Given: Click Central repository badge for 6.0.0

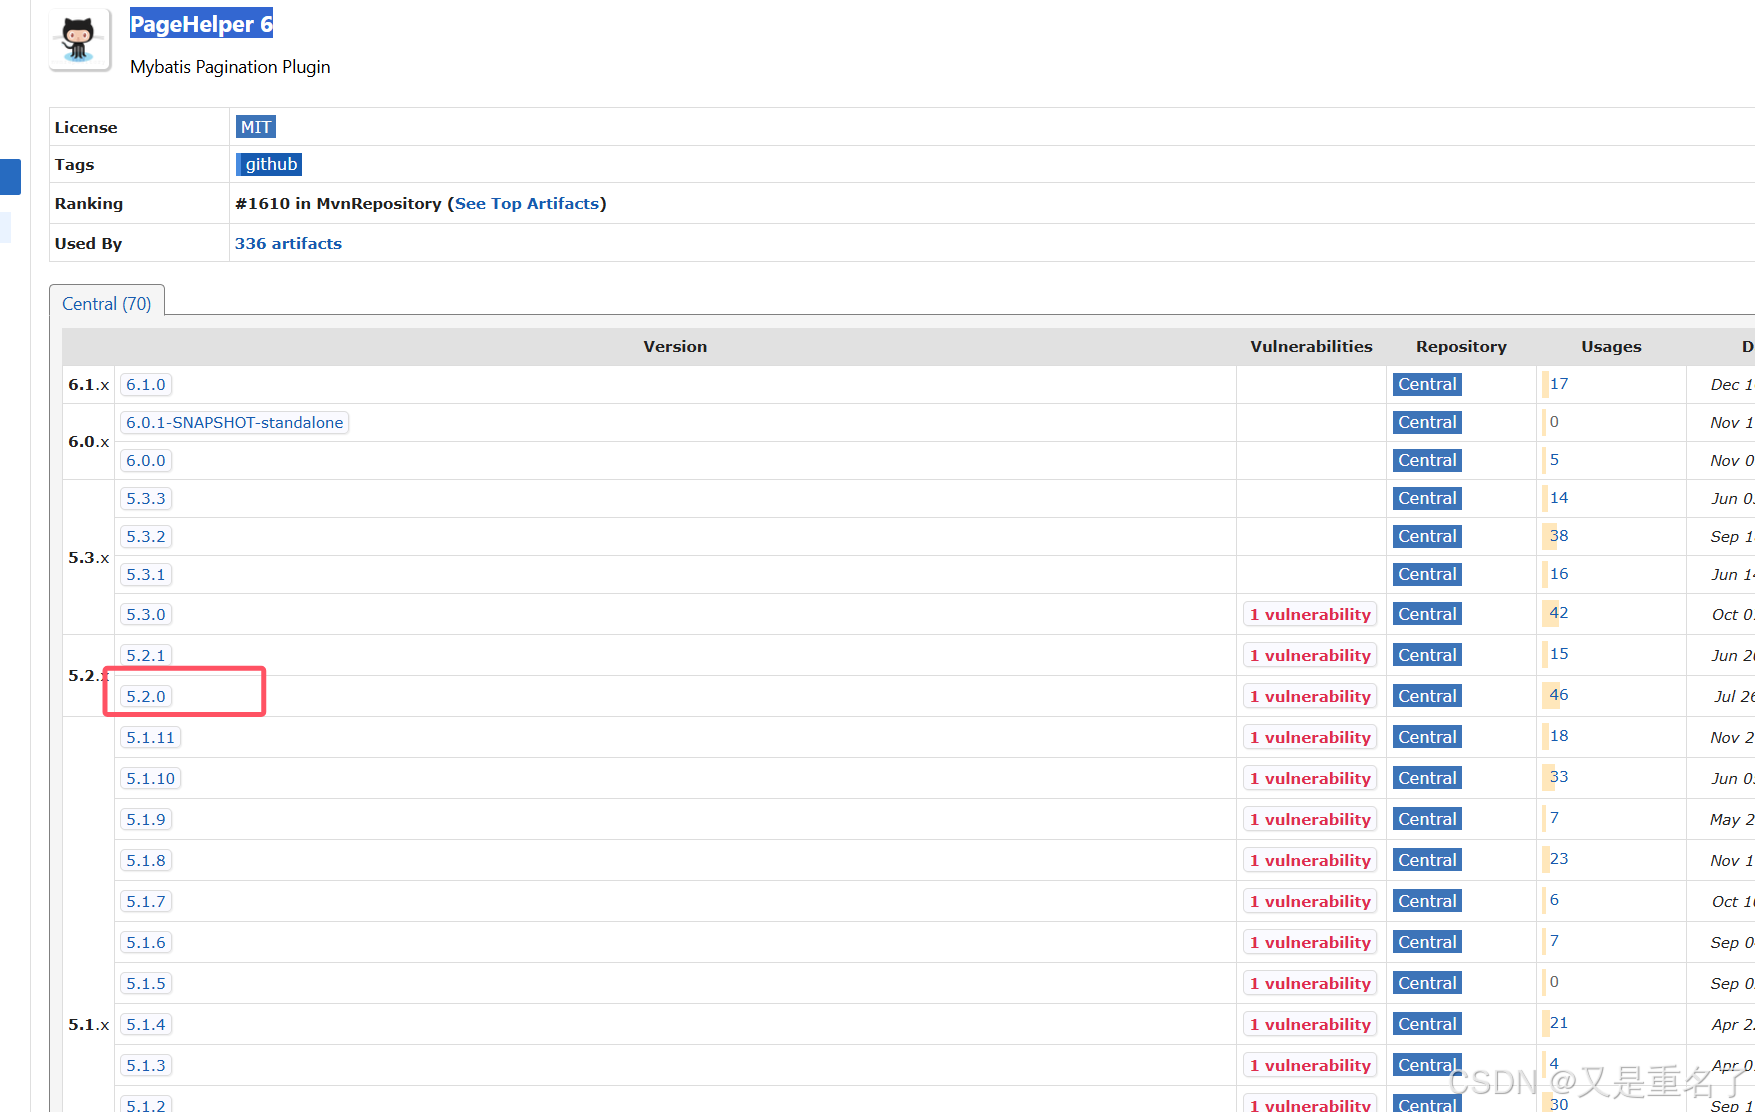Looking at the screenshot, I should (x=1427, y=460).
